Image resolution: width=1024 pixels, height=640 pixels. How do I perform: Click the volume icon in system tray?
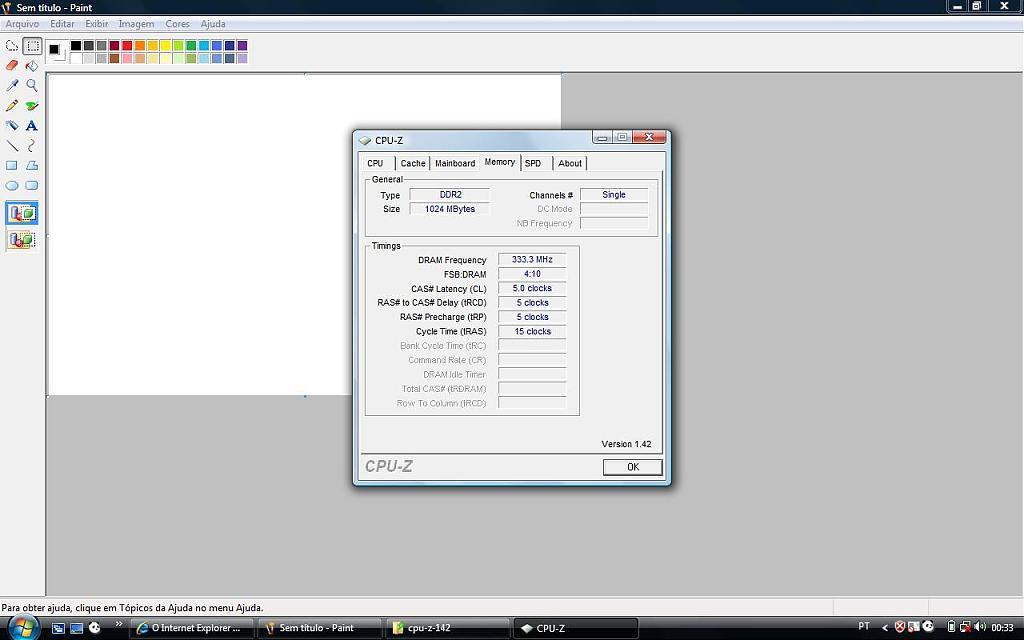[x=979, y=628]
